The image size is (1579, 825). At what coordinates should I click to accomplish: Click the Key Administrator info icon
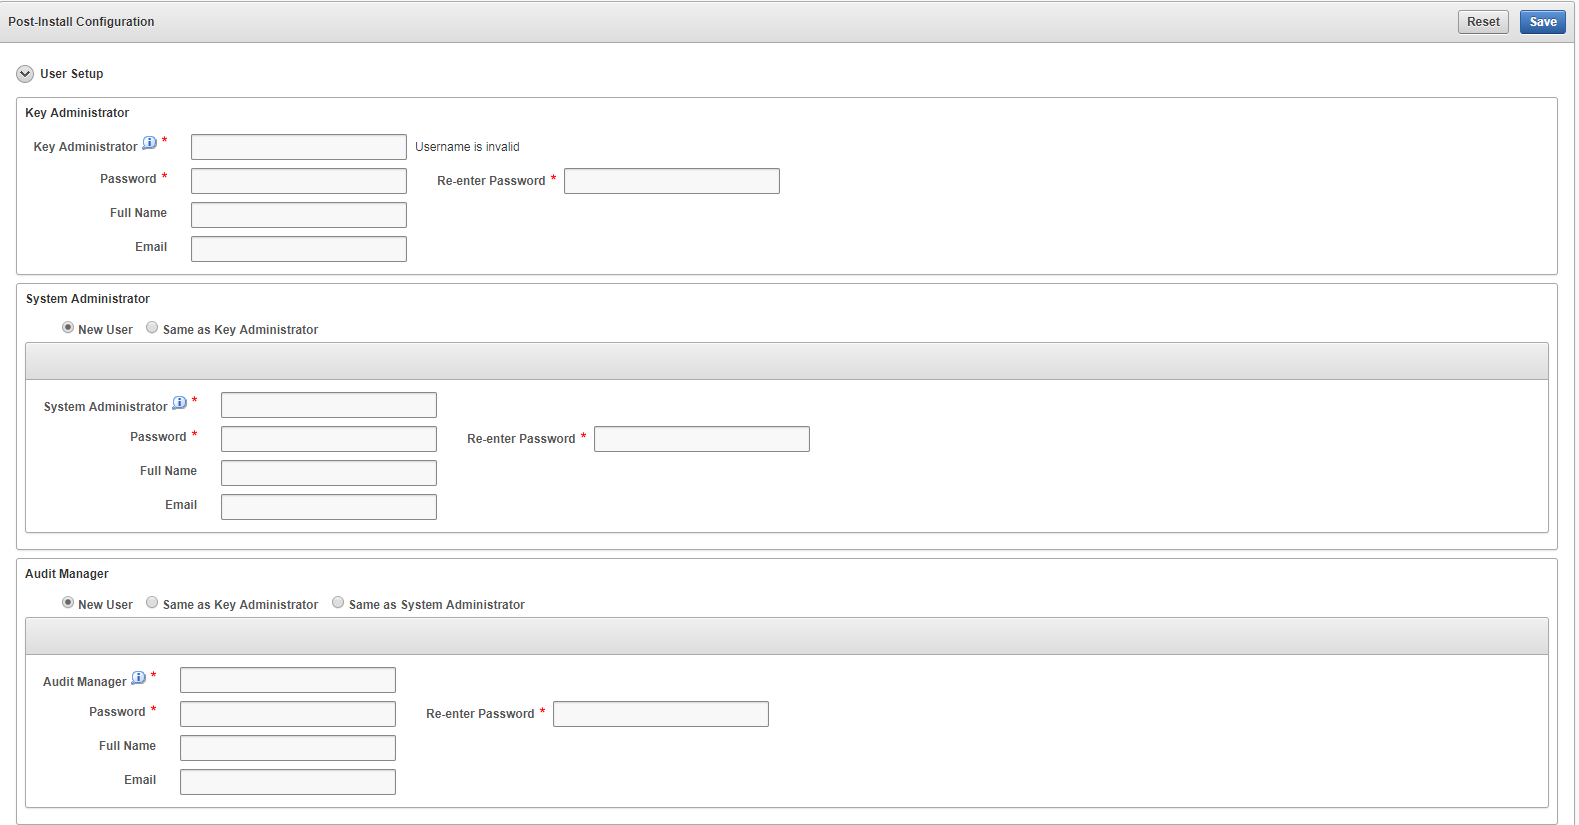click(150, 143)
